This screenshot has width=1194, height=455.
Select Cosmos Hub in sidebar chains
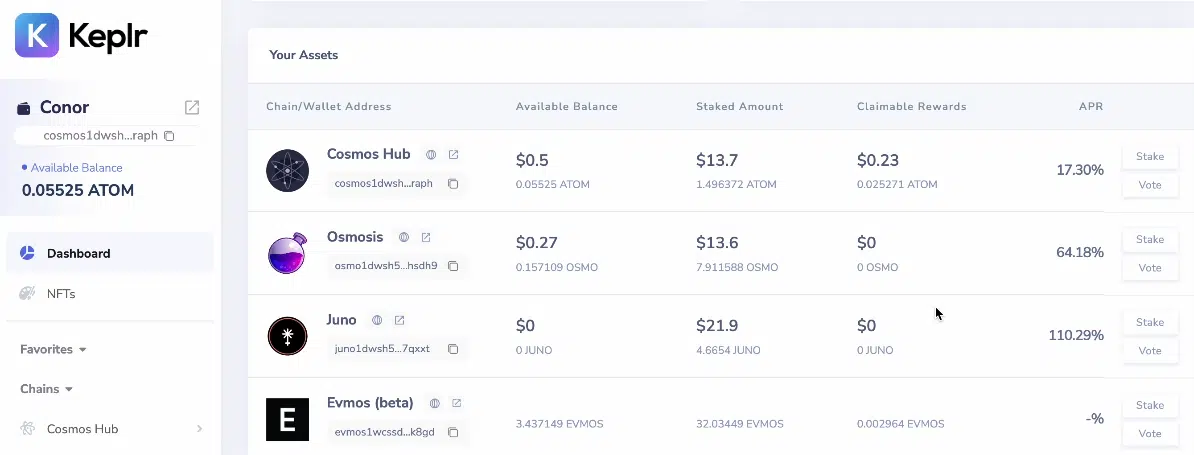tap(110, 429)
